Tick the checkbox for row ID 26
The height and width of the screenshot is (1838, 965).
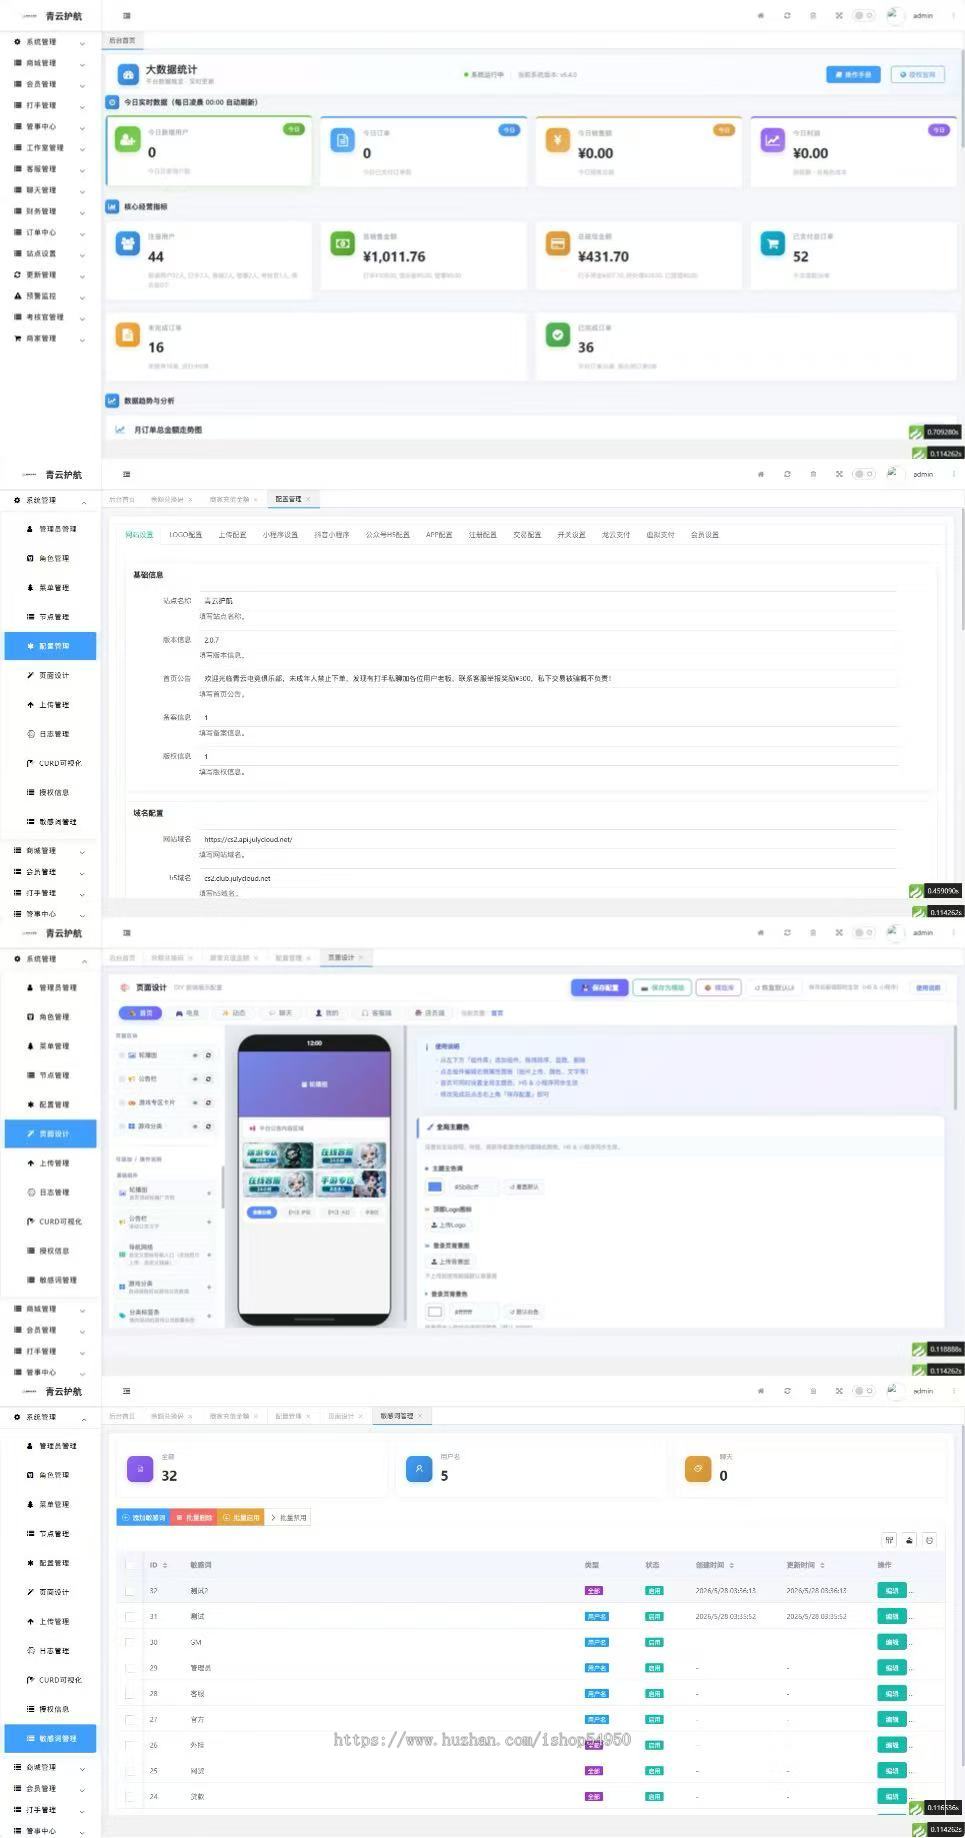[130, 1745]
